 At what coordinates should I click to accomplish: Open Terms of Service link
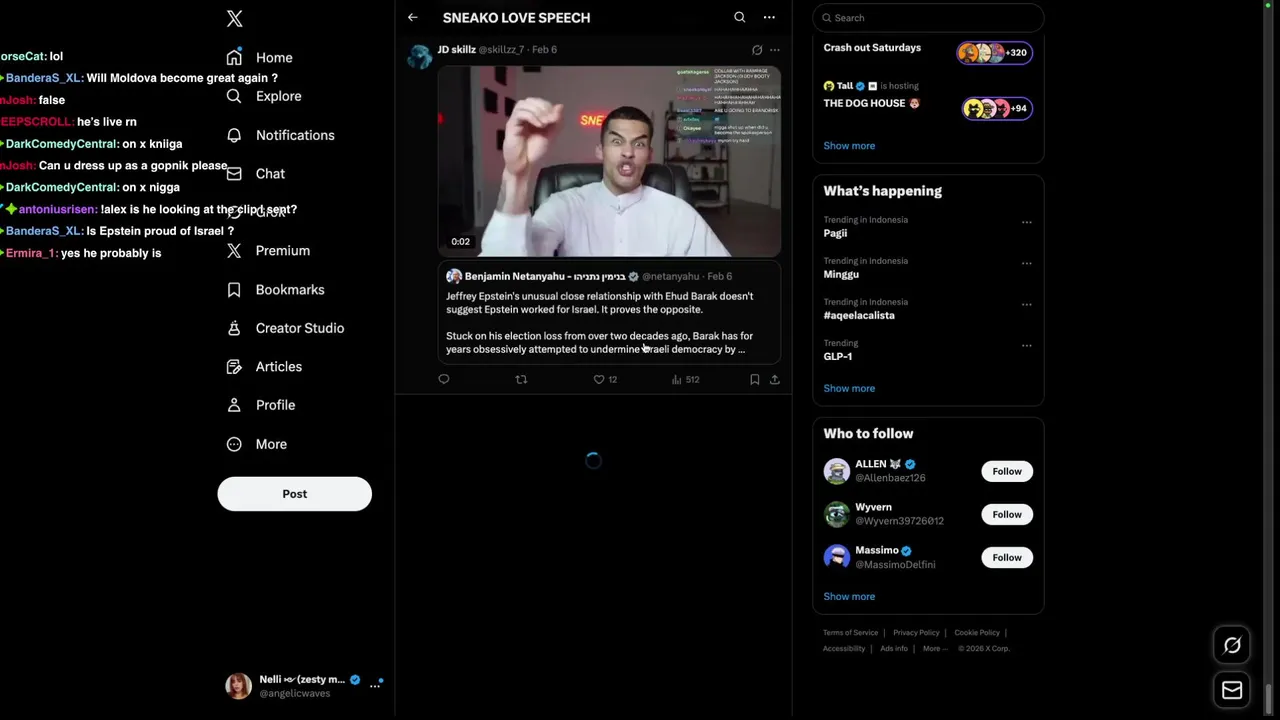(850, 633)
